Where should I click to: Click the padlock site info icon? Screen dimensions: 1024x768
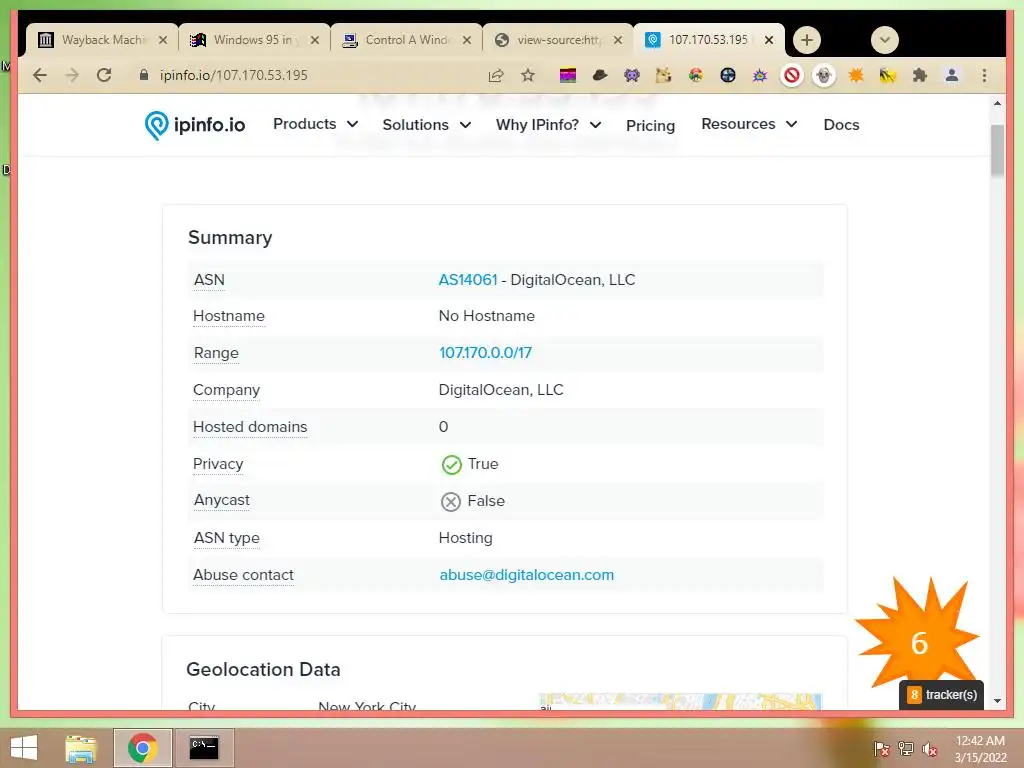click(144, 74)
